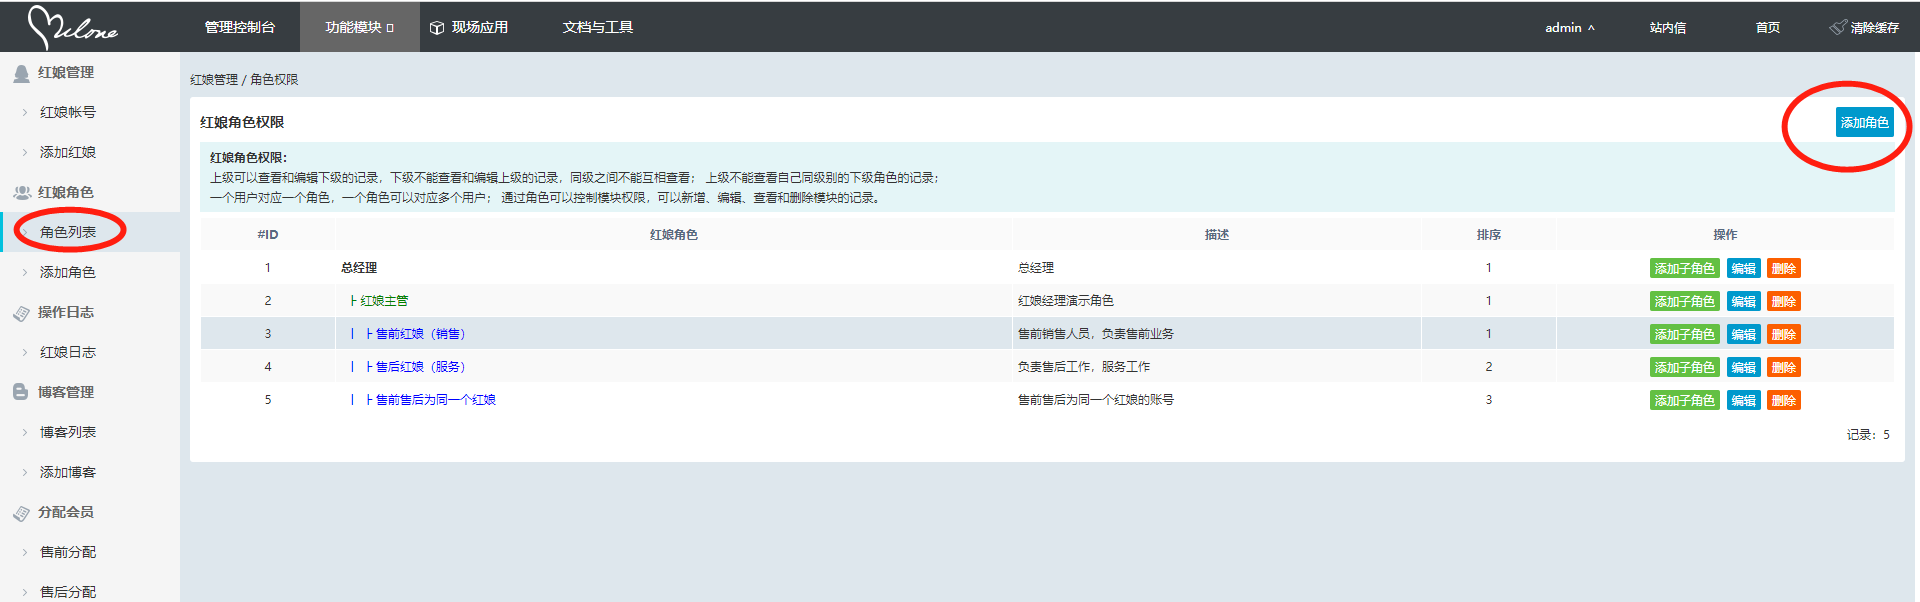Click the 分配会员 sidebar icon
The width and height of the screenshot is (1920, 602).
pos(21,513)
